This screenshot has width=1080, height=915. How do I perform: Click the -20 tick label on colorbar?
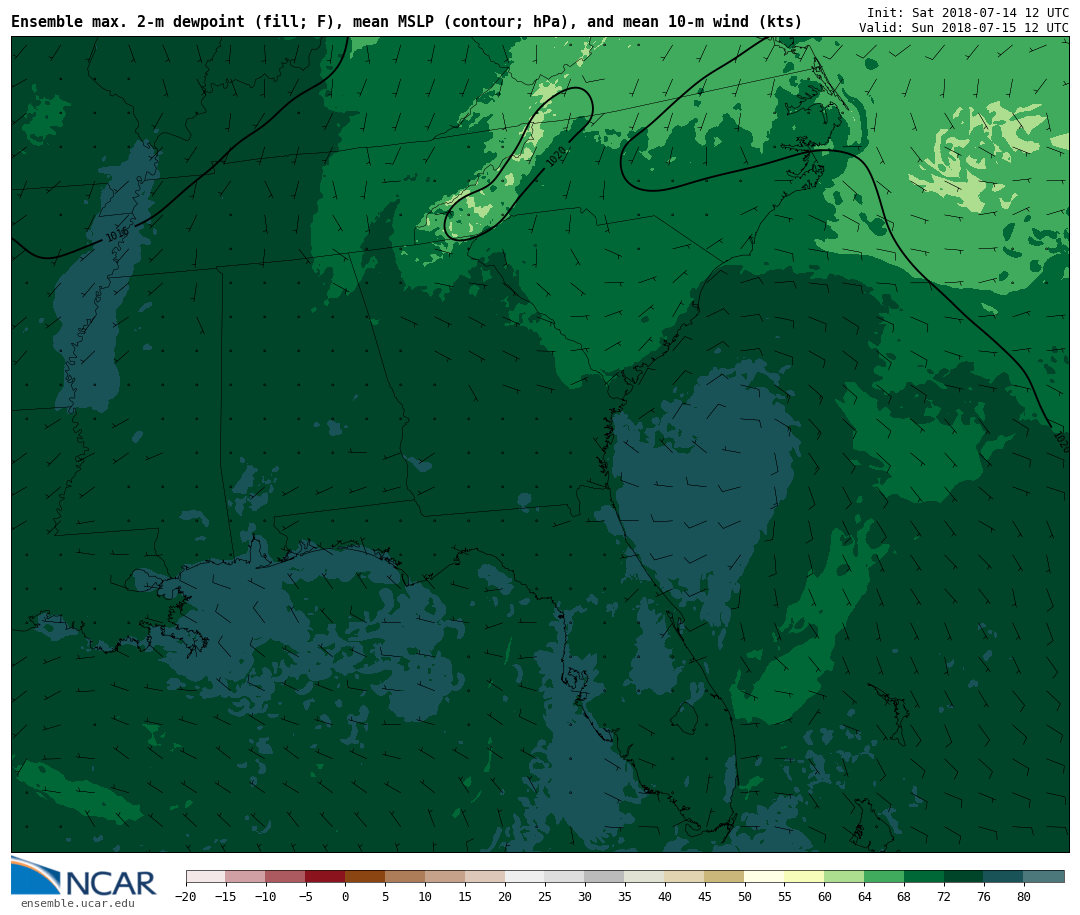click(185, 897)
